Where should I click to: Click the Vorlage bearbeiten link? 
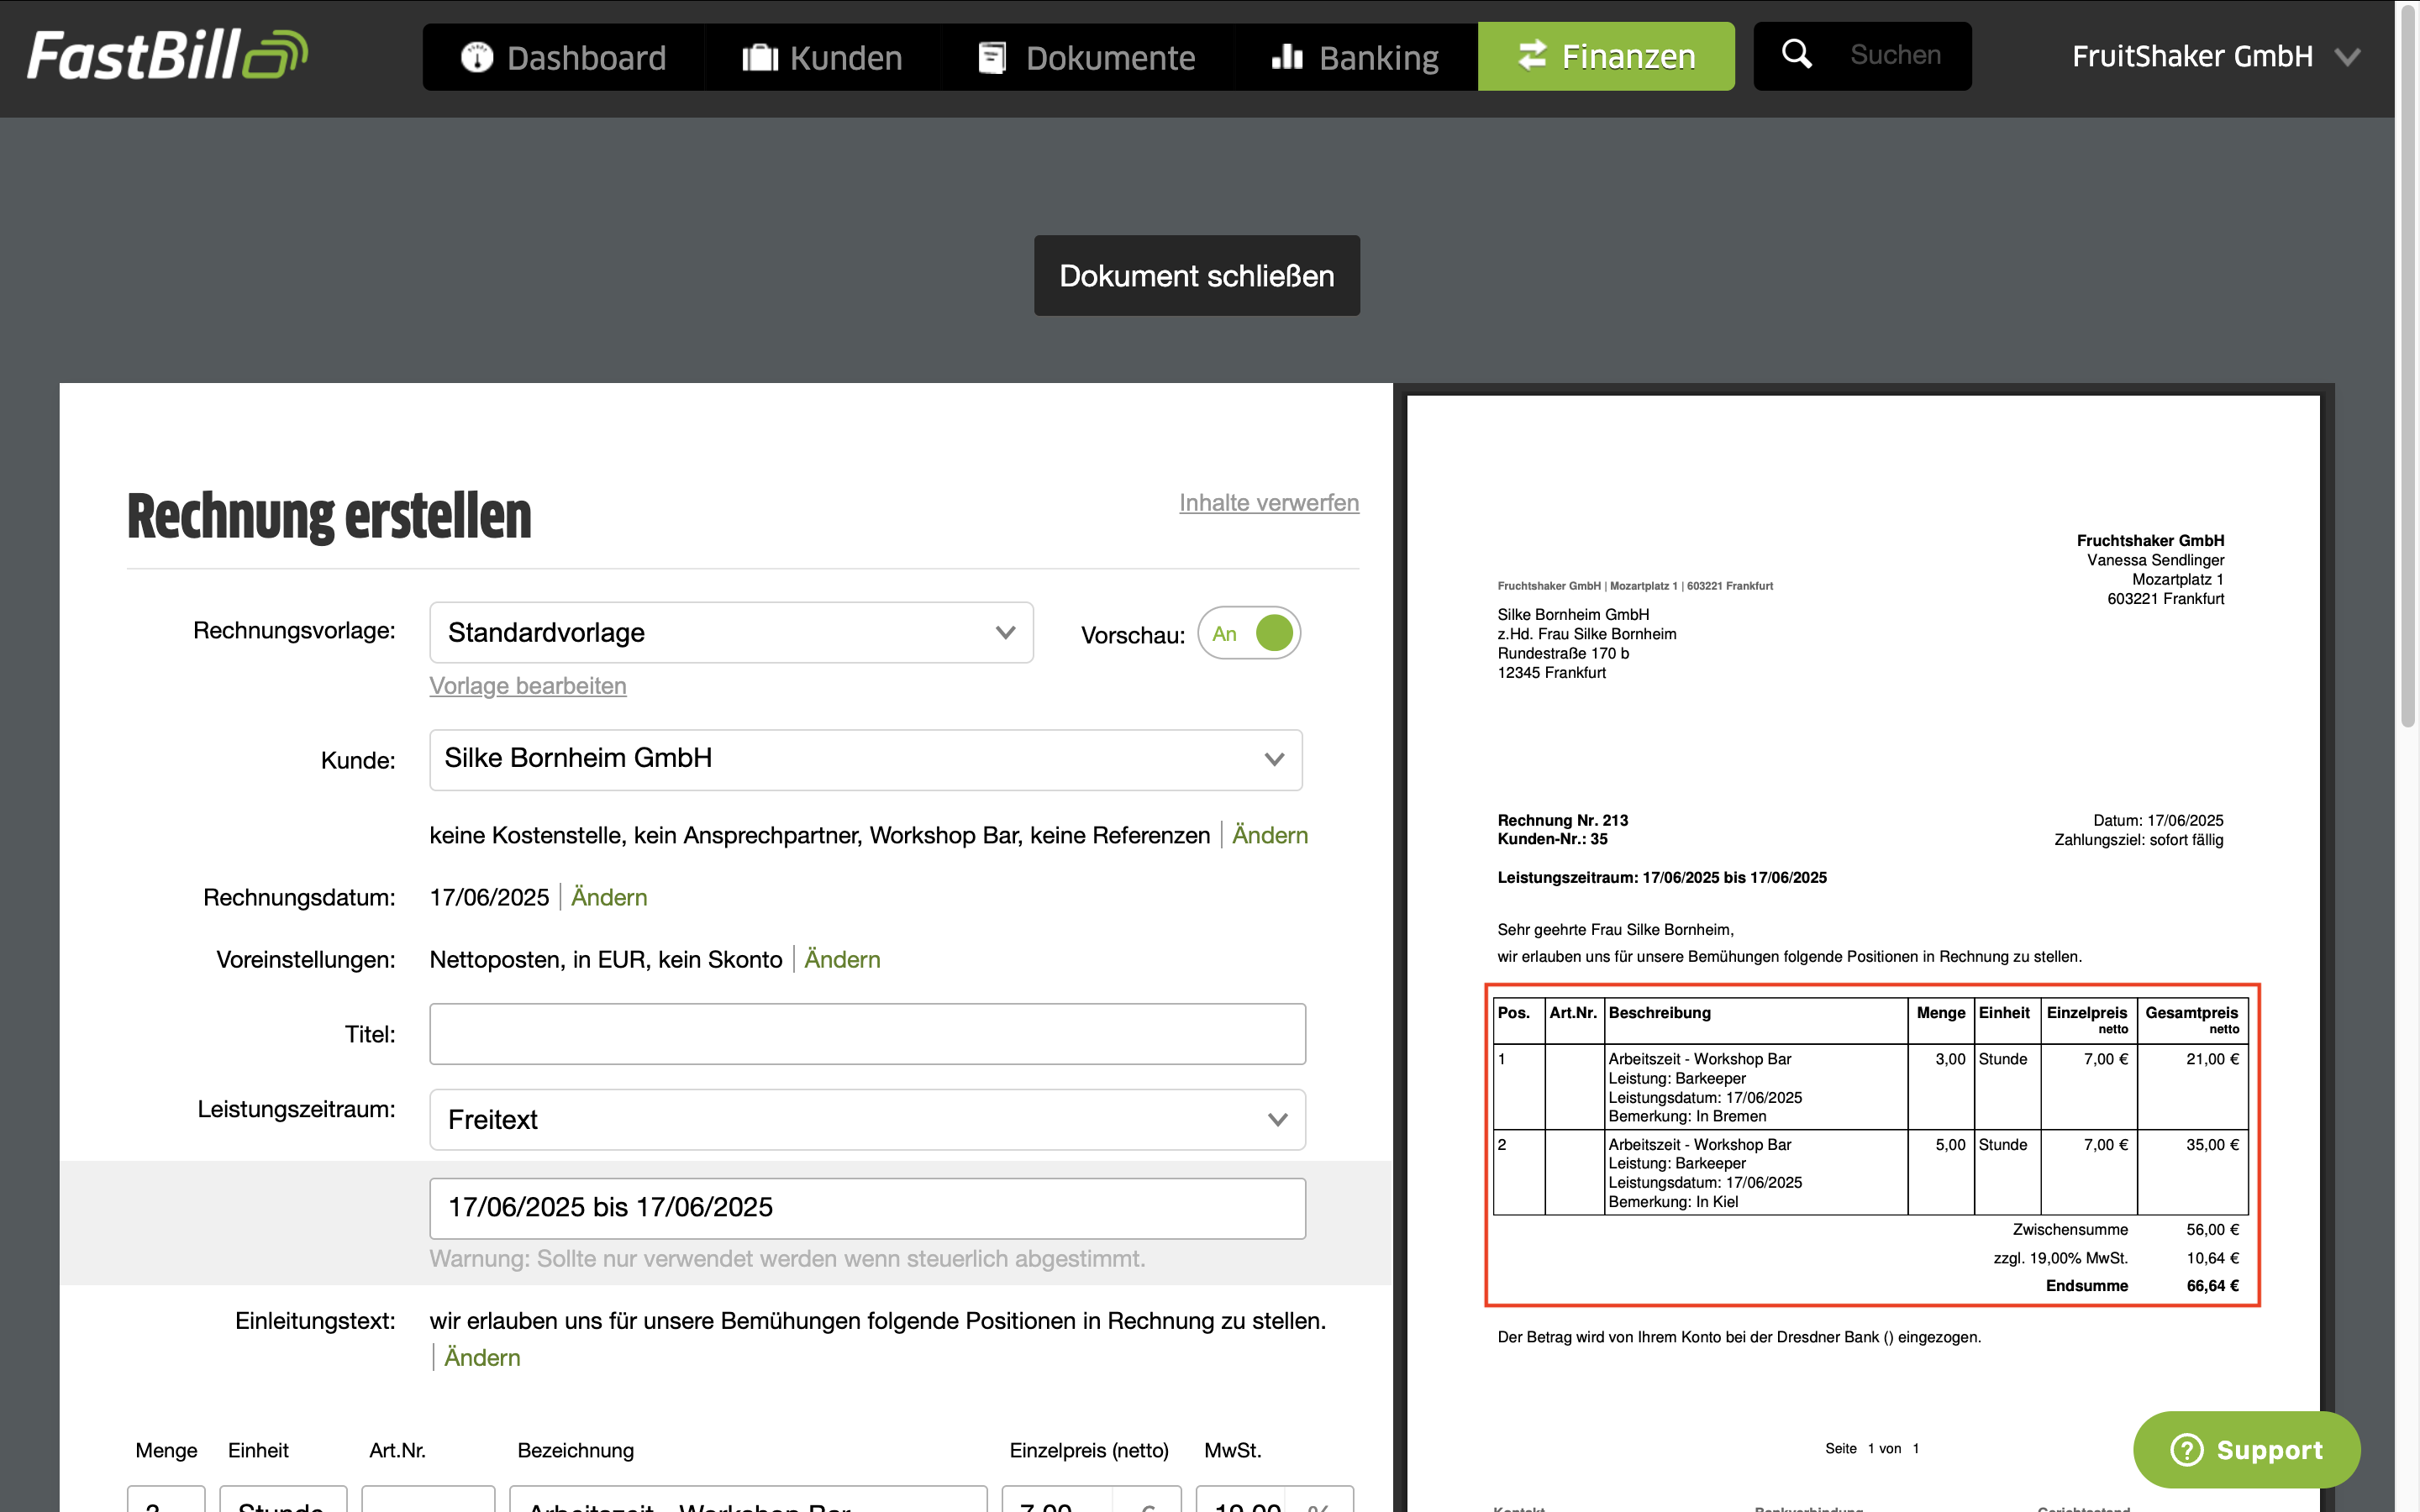click(528, 686)
